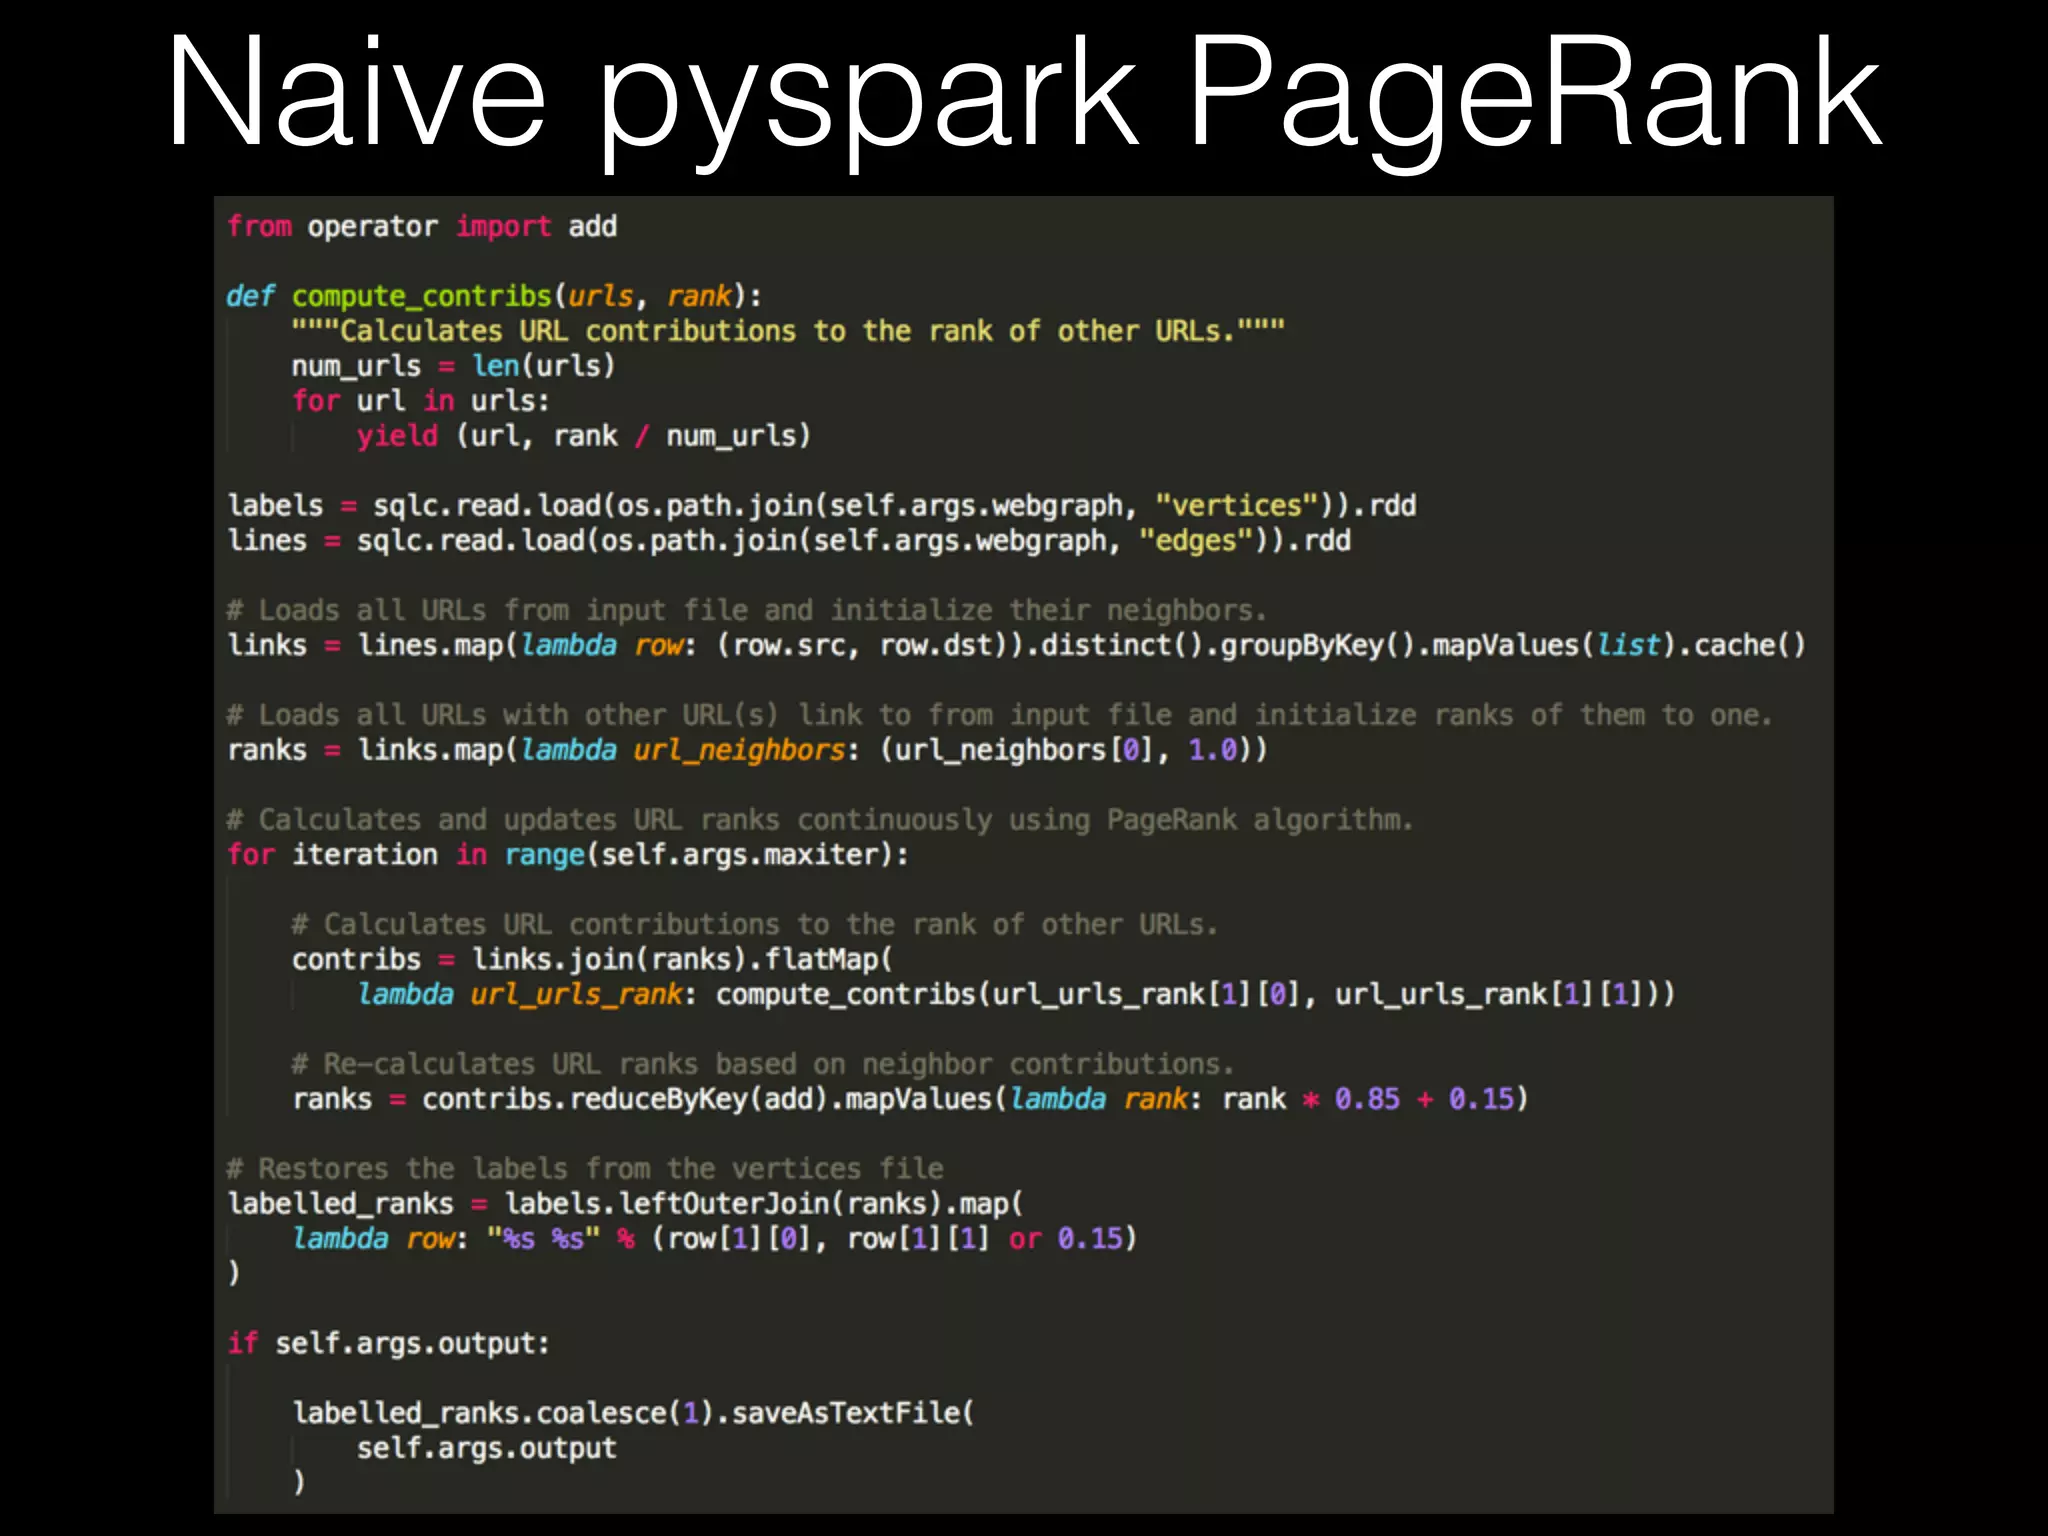
Task: Click the 'for iteration in range(self.args.maxiter):' line
Action: [568, 855]
